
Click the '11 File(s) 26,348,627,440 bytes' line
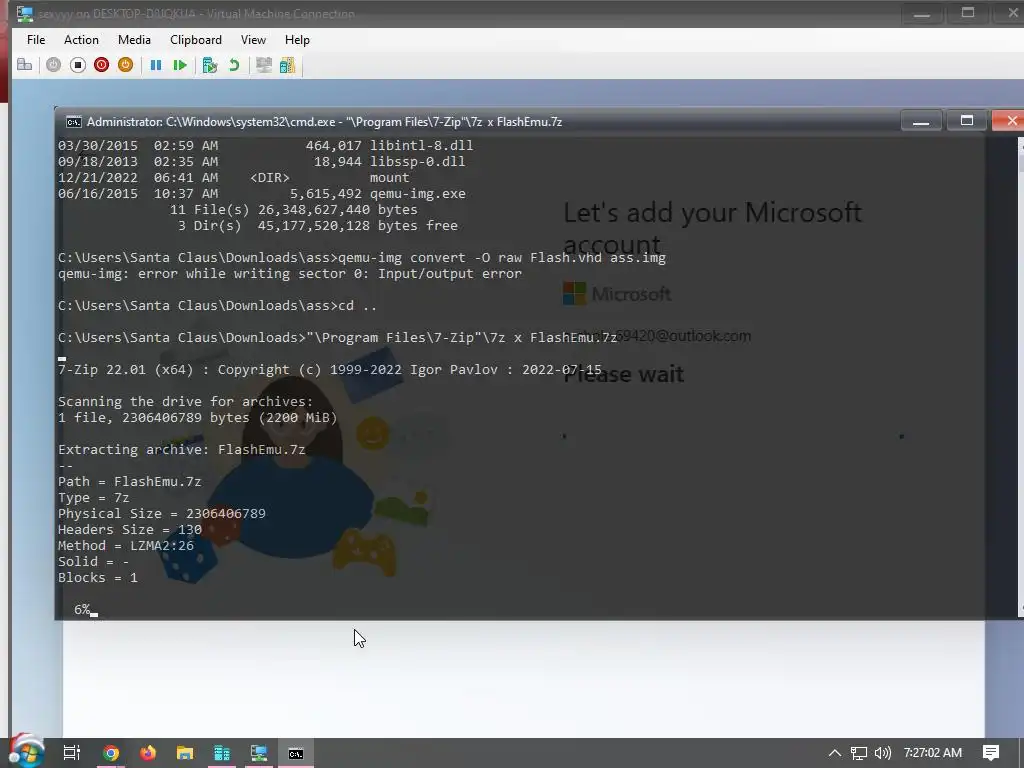coord(293,210)
